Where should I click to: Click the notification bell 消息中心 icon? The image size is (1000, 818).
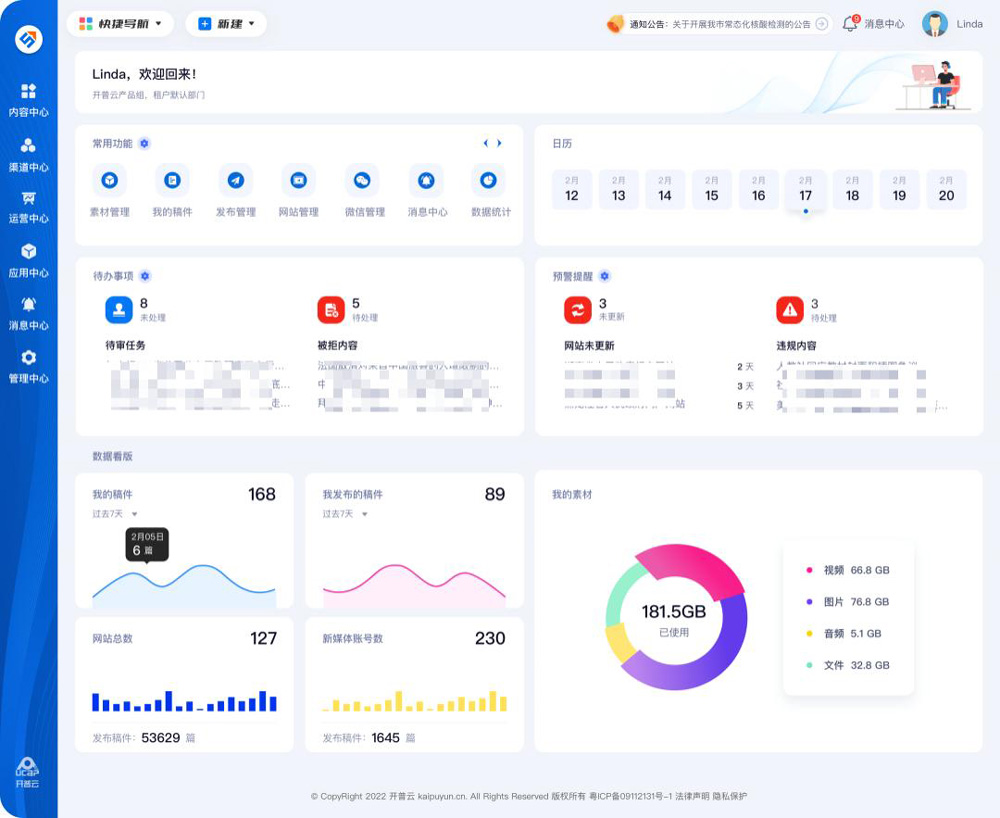(849, 24)
